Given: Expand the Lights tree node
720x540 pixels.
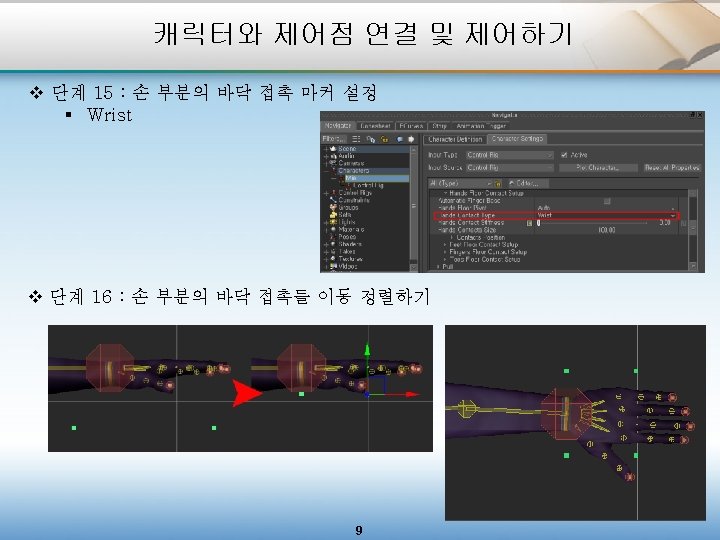Looking at the screenshot, I should click(326, 222).
